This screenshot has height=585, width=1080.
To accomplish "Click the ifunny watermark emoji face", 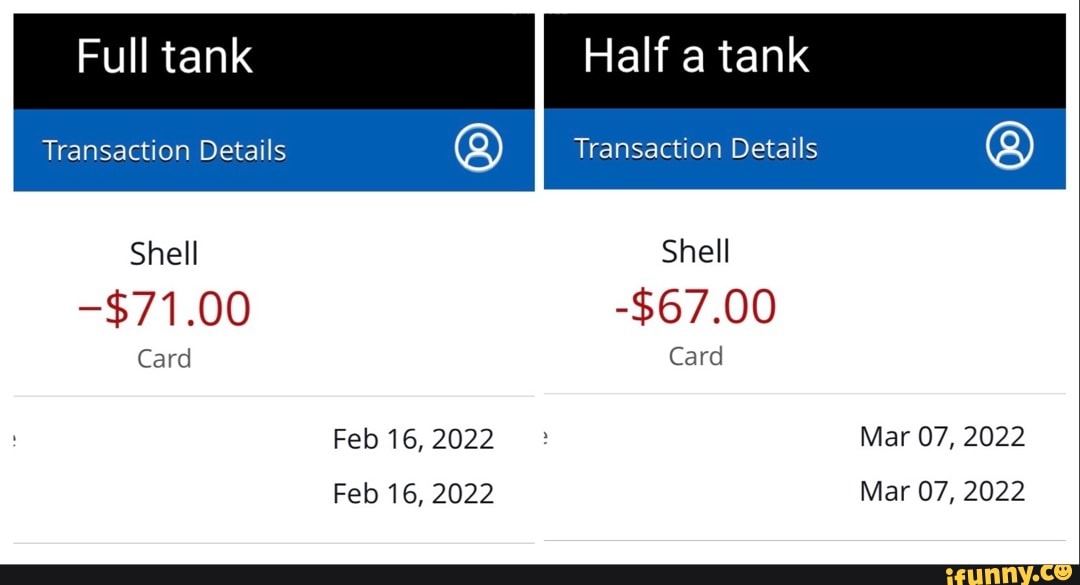I will click(x=1061, y=574).
